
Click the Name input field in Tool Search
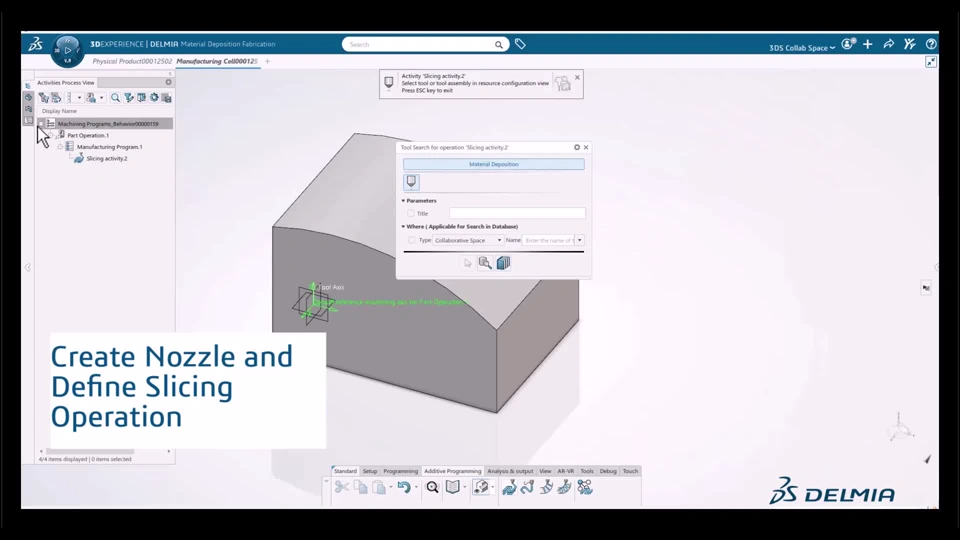[x=549, y=240]
